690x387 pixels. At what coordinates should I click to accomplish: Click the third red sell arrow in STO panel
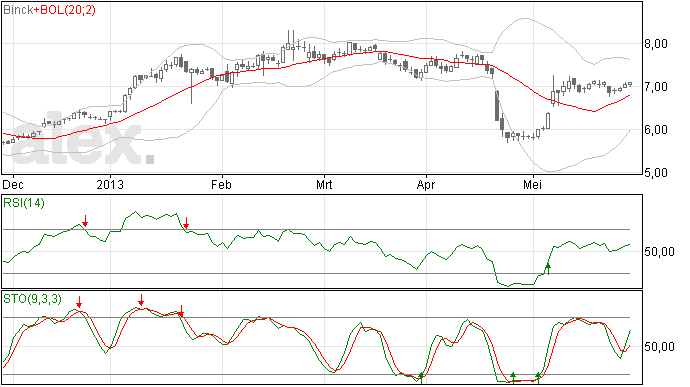tap(181, 311)
